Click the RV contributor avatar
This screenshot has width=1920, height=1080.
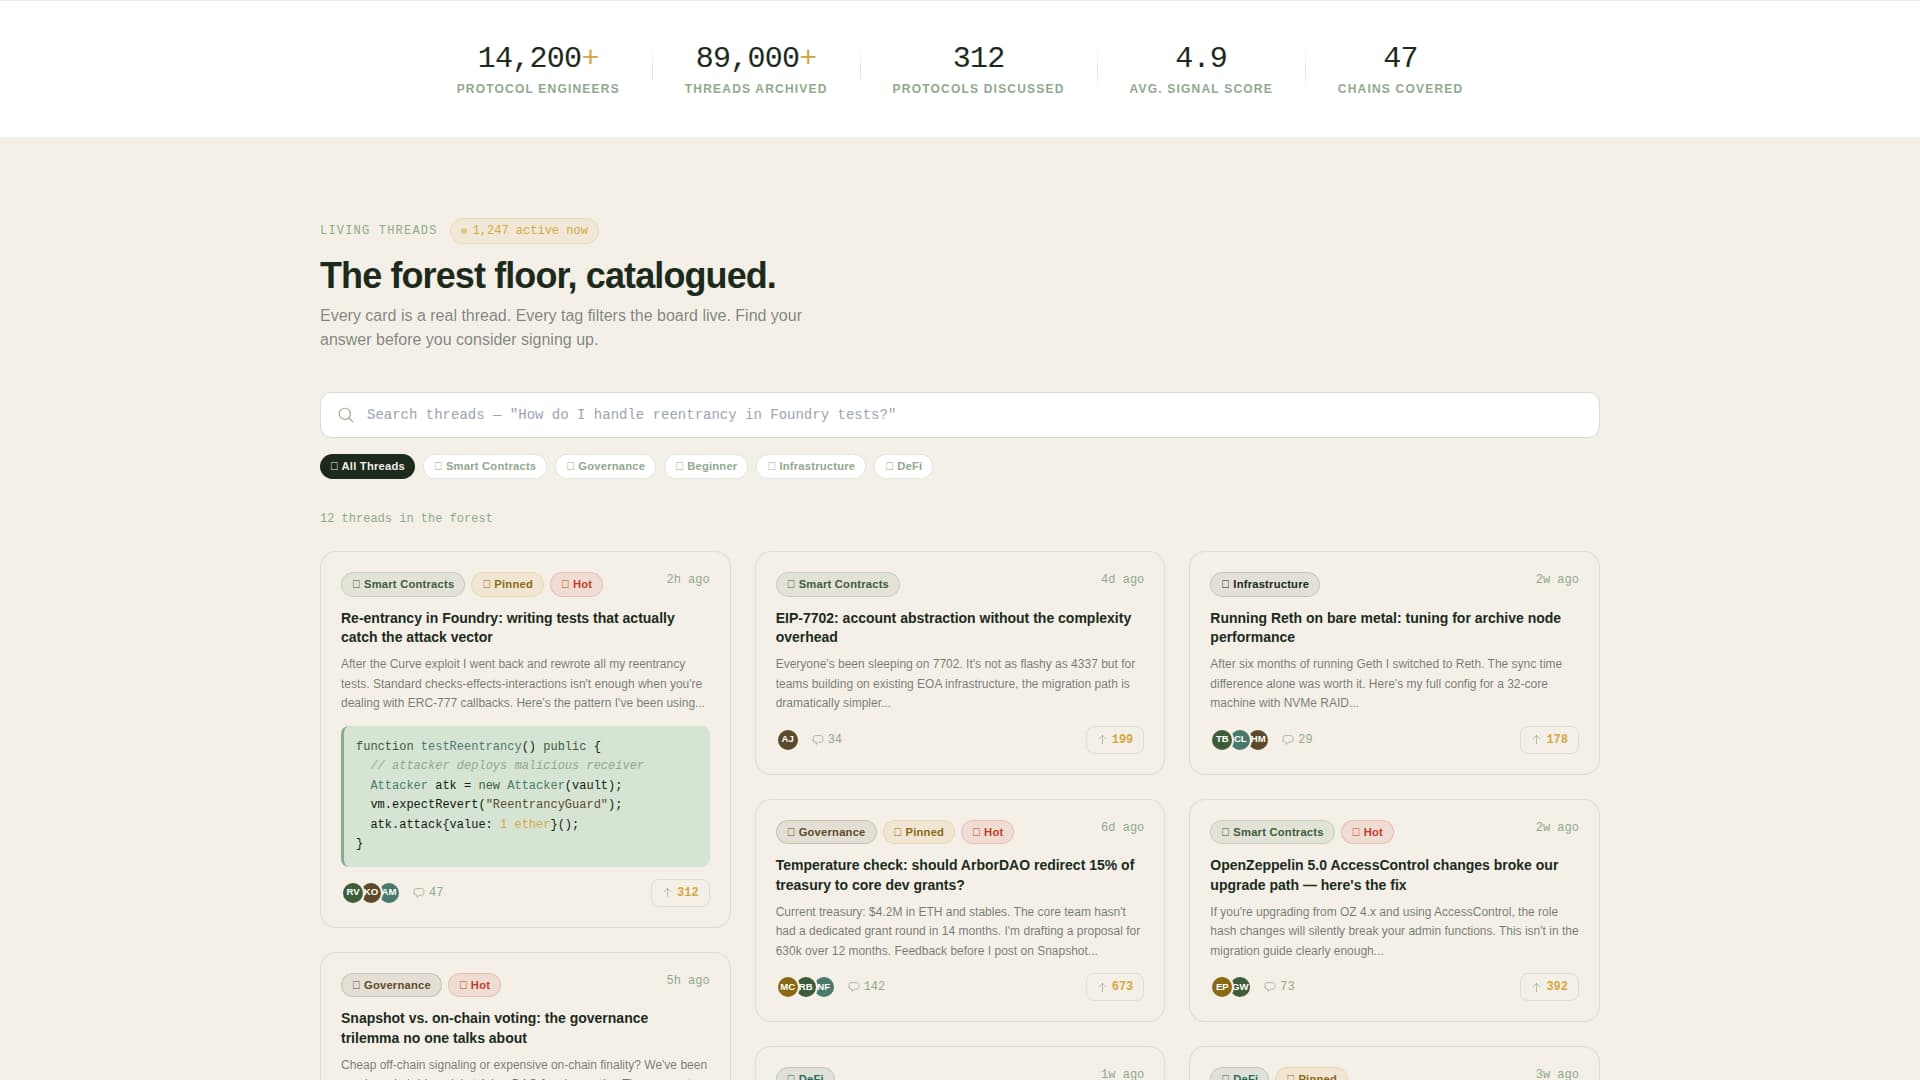[352, 892]
